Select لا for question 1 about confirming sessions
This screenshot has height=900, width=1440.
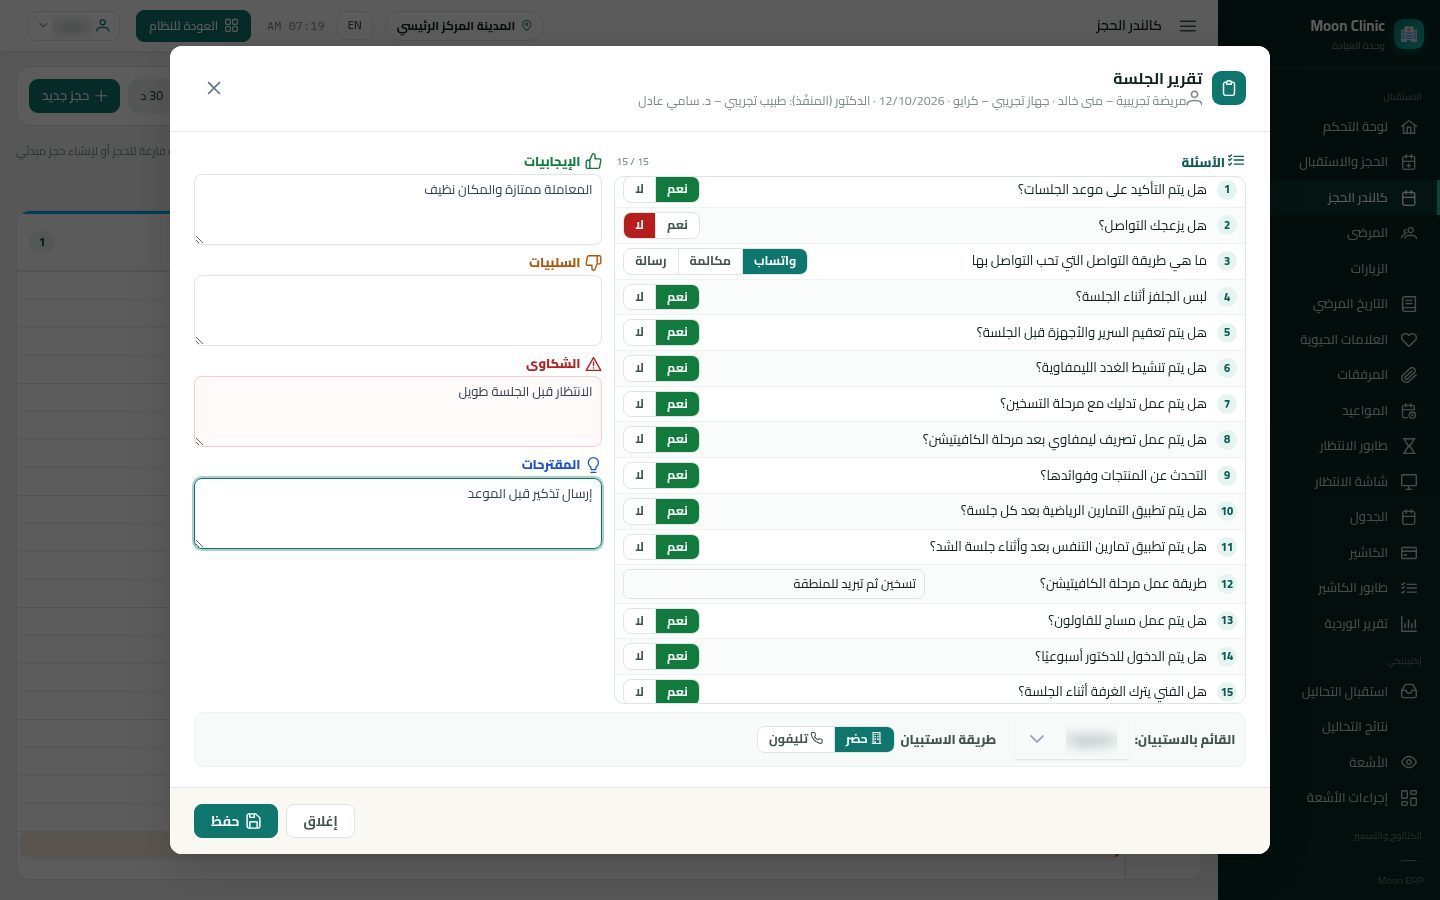pos(640,190)
